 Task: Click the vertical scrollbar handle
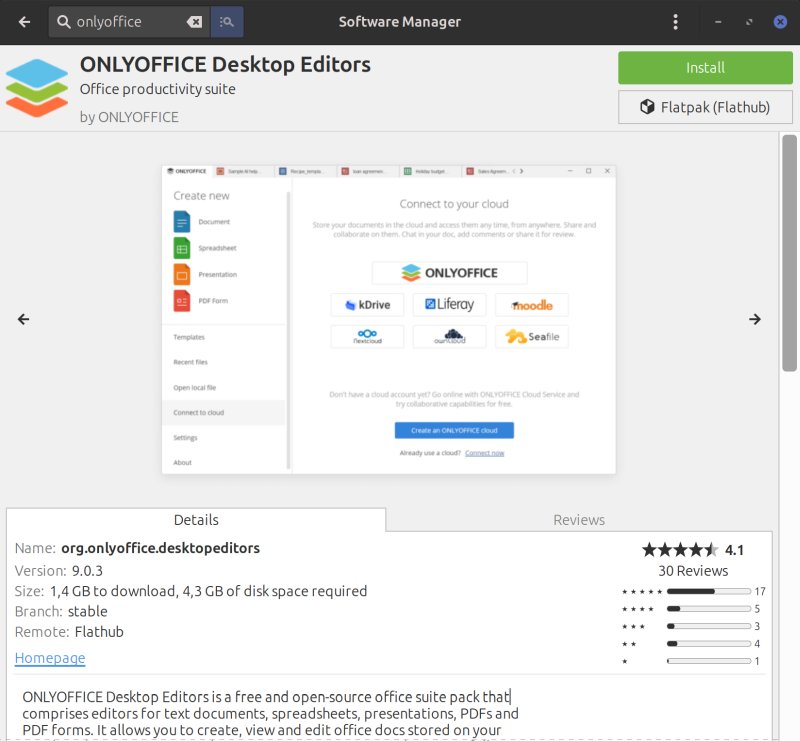[x=789, y=253]
